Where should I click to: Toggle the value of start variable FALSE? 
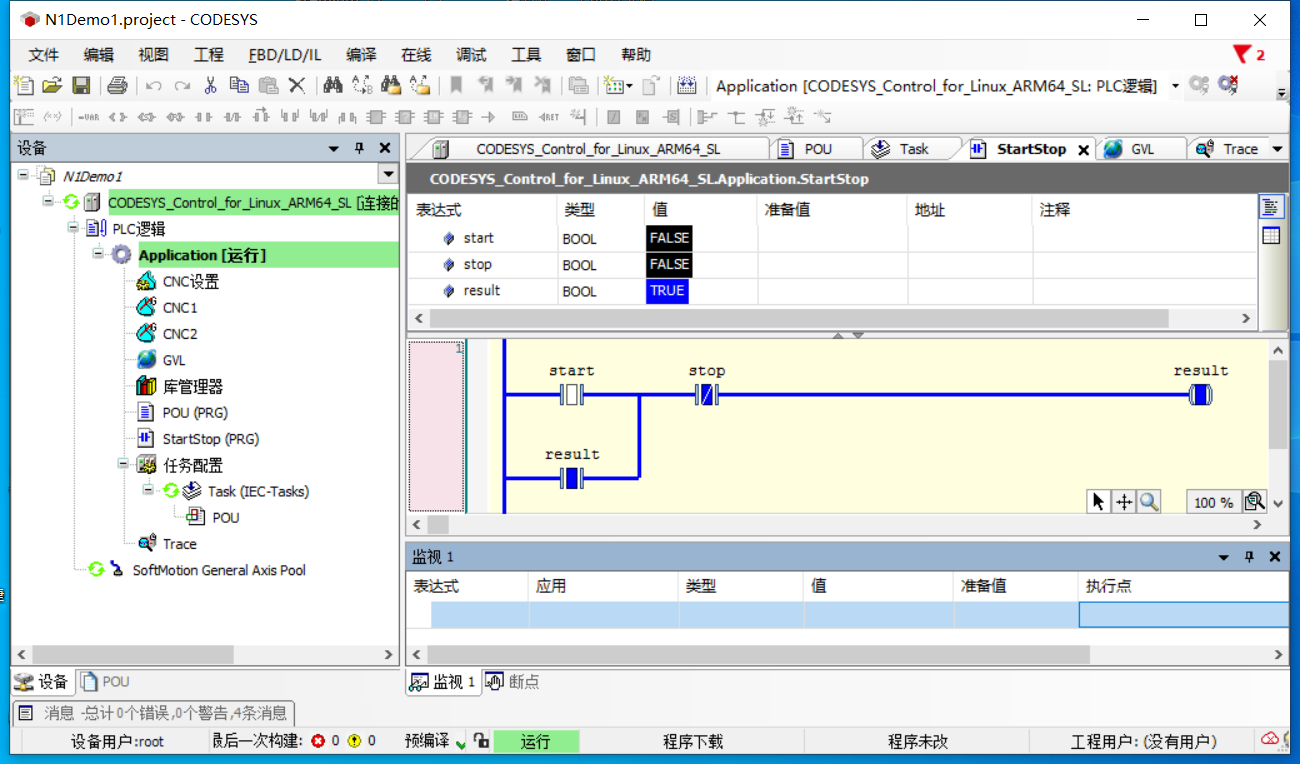667,238
